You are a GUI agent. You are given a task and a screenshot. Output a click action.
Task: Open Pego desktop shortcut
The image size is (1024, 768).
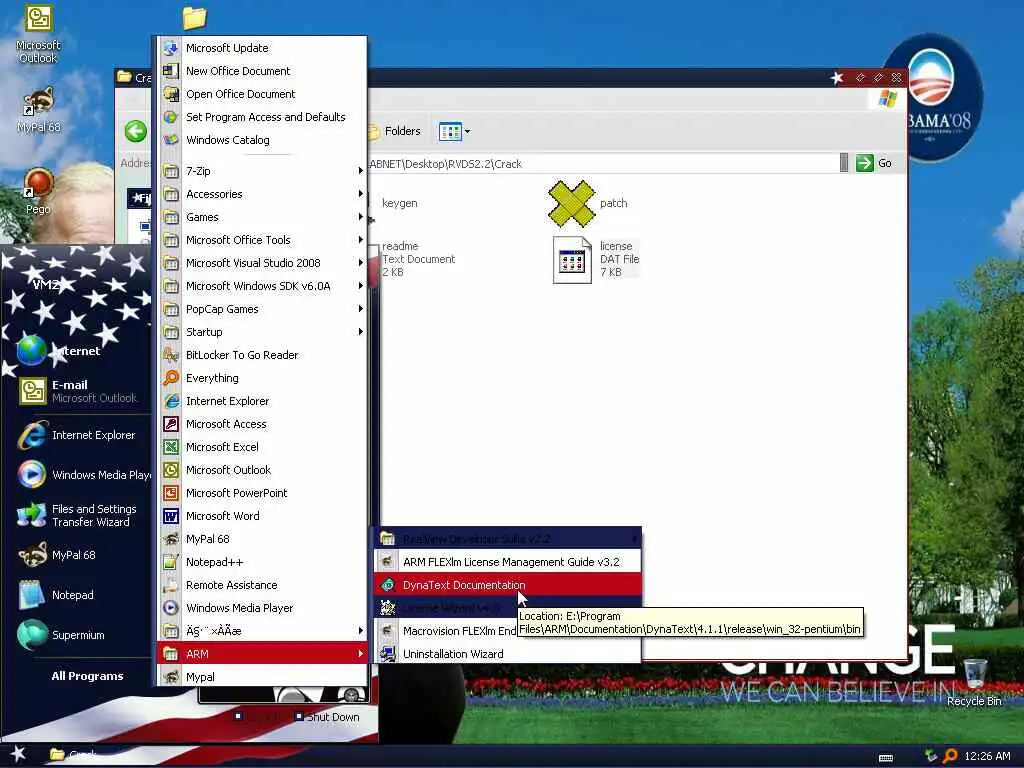point(39,191)
